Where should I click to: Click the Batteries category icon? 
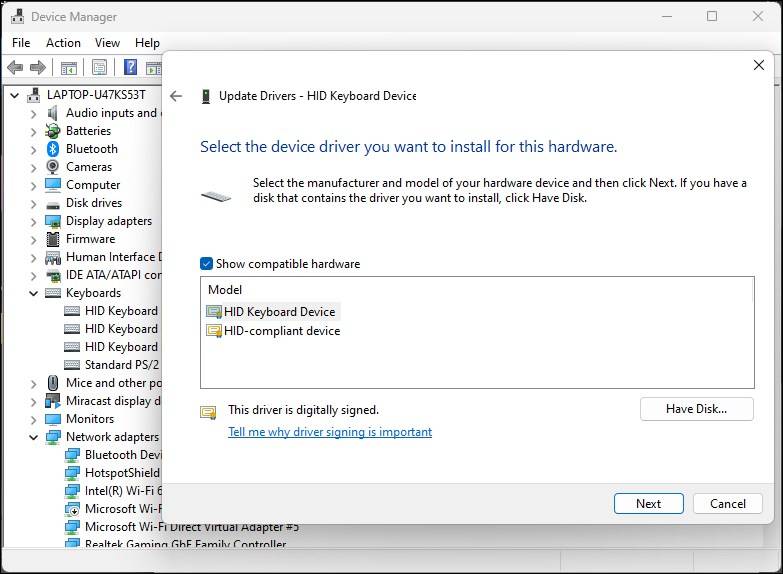53,131
